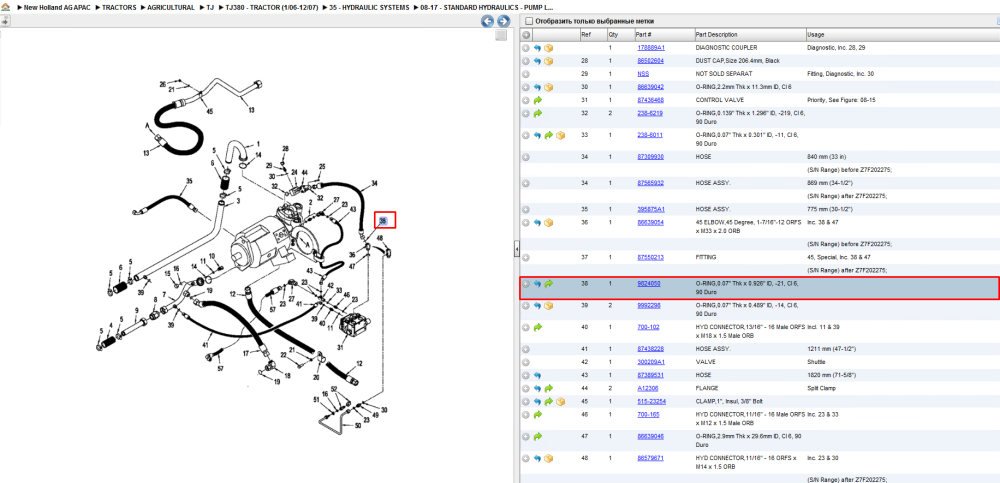Click box icon in CLAMP ref 45 row

560,401
